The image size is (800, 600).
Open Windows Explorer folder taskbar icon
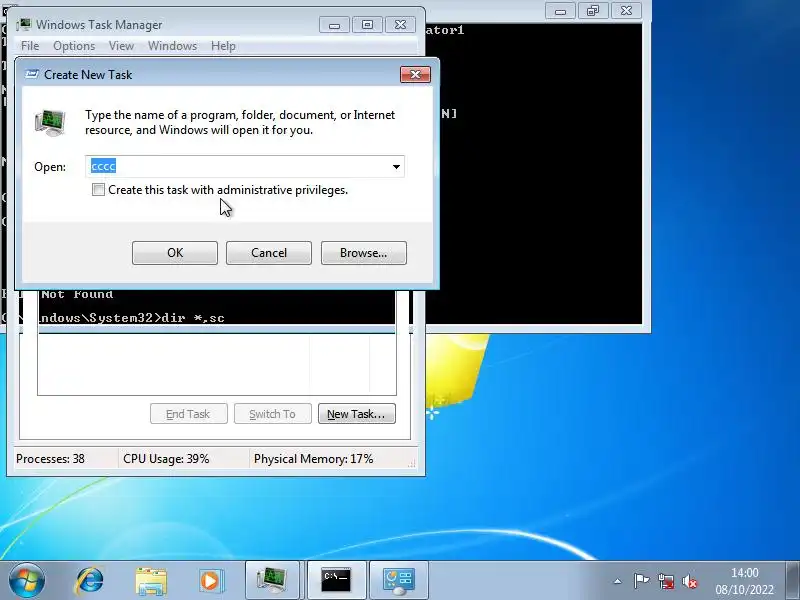point(151,581)
